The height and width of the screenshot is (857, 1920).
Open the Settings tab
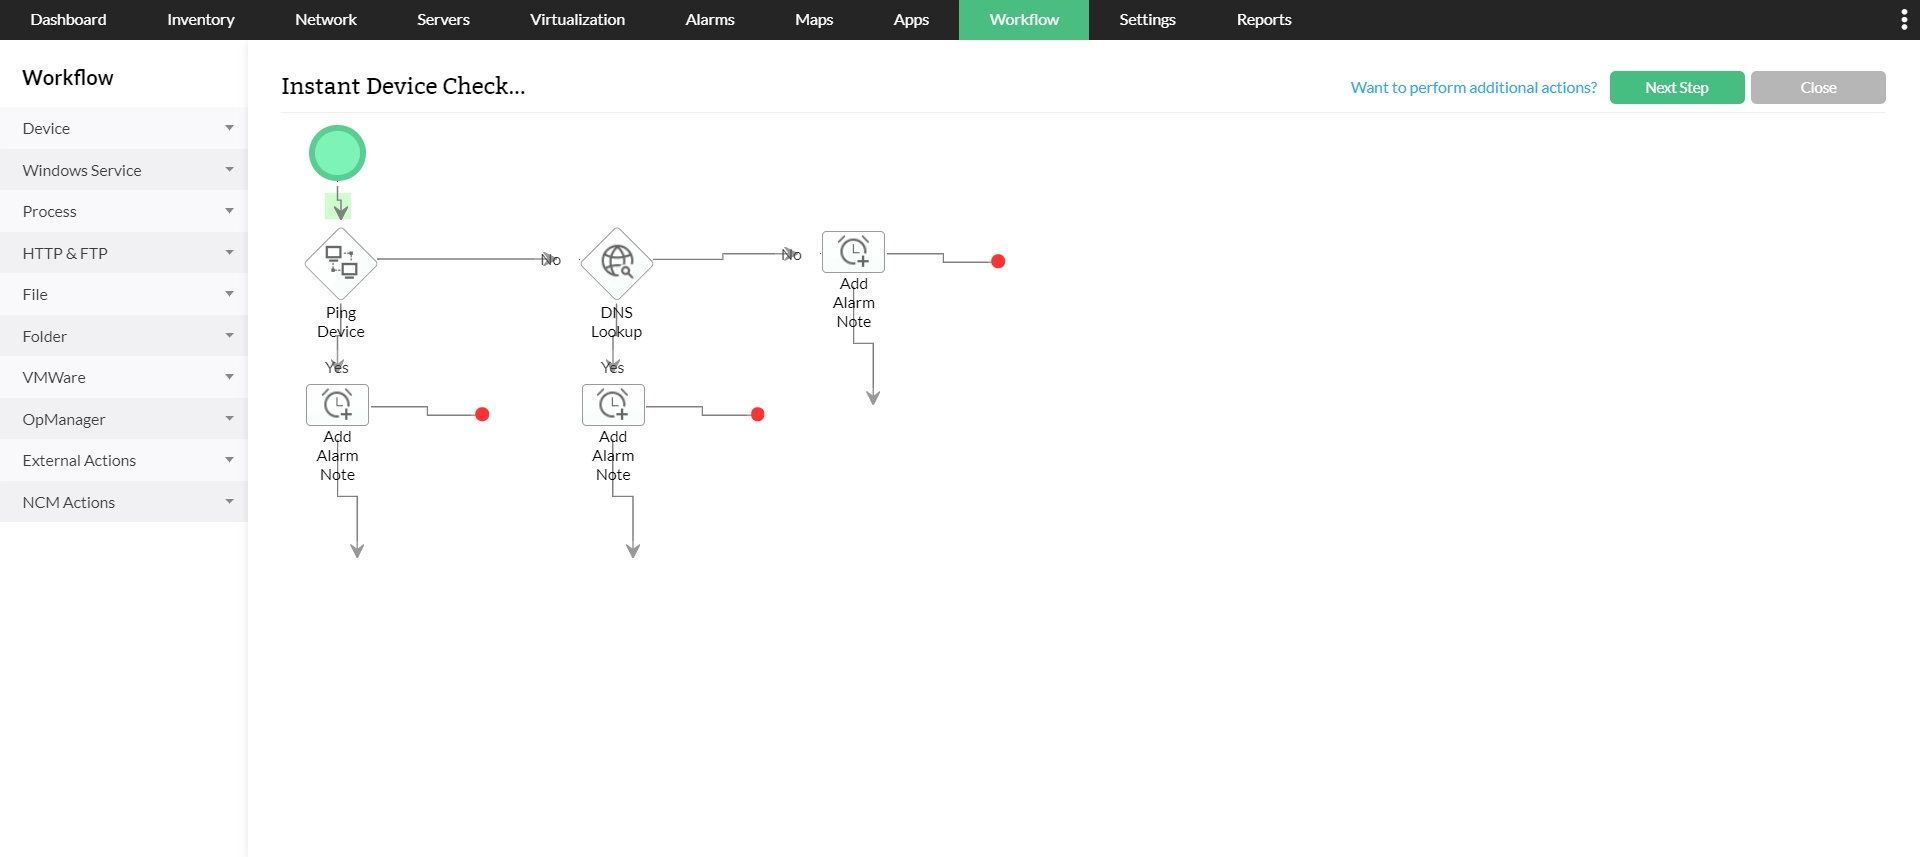(1147, 20)
